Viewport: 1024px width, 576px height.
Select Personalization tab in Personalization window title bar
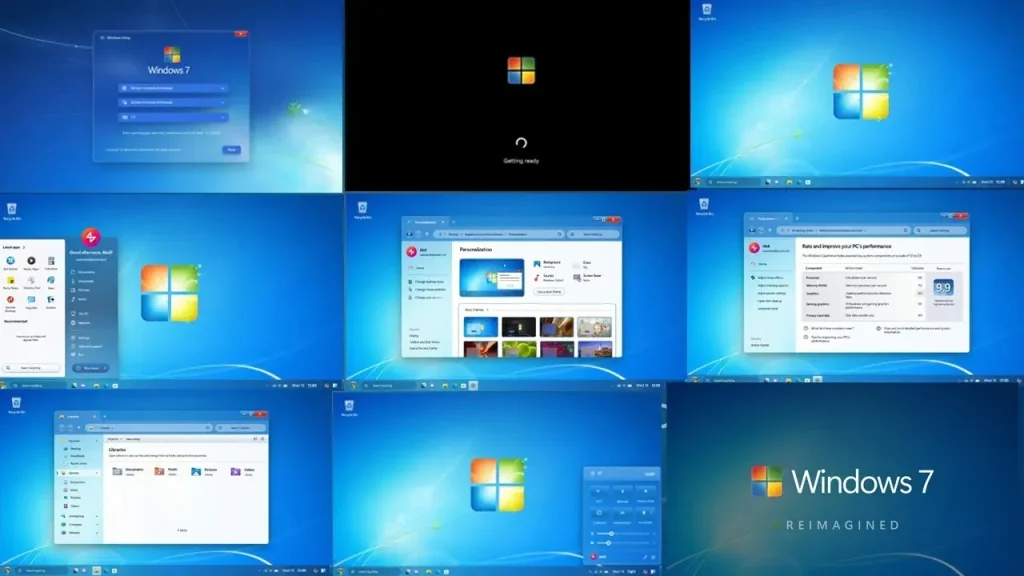click(x=424, y=222)
